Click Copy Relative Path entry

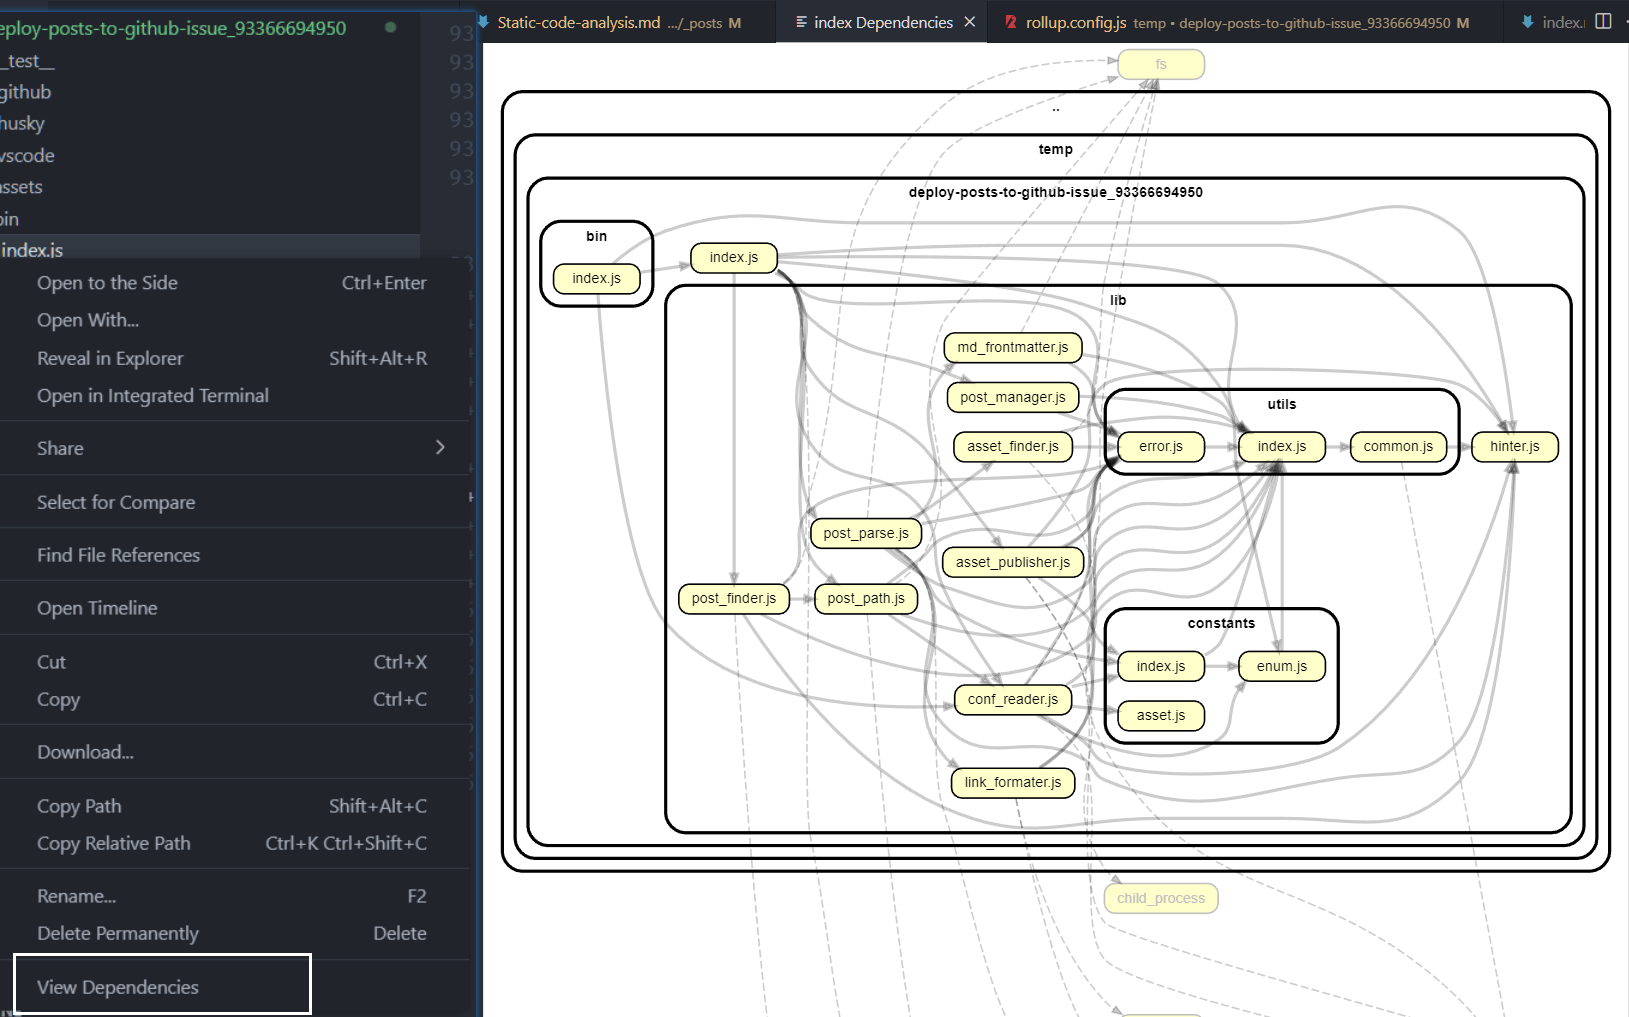[x=113, y=843]
